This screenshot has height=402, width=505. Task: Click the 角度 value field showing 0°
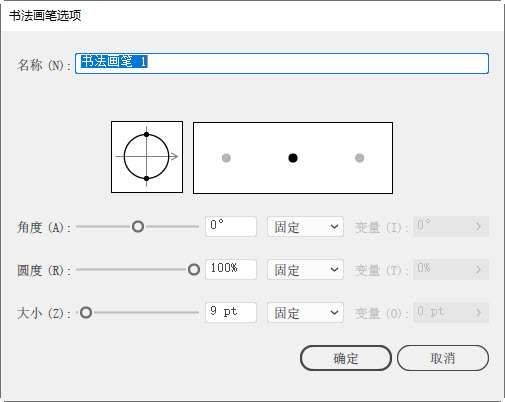tap(231, 227)
